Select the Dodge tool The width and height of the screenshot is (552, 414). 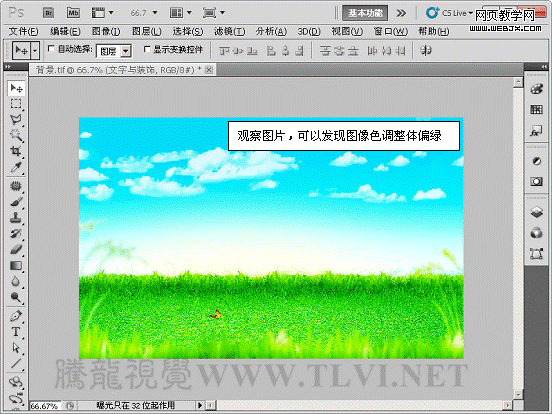click(x=16, y=297)
